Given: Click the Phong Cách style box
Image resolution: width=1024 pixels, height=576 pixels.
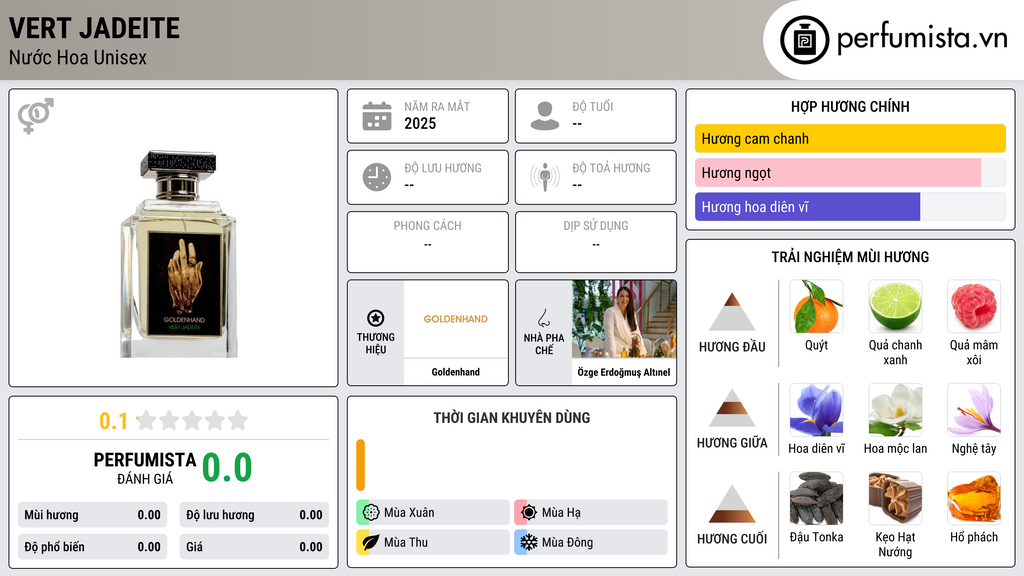Looking at the screenshot, I should pos(428,242).
